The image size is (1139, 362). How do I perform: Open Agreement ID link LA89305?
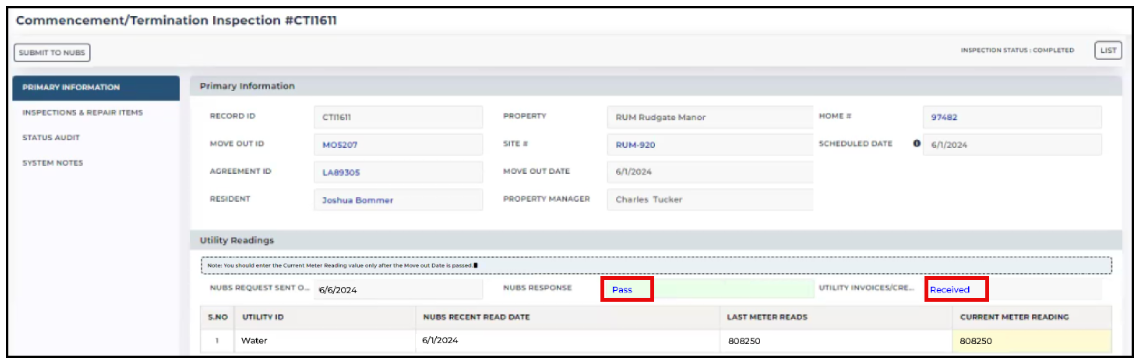341,172
